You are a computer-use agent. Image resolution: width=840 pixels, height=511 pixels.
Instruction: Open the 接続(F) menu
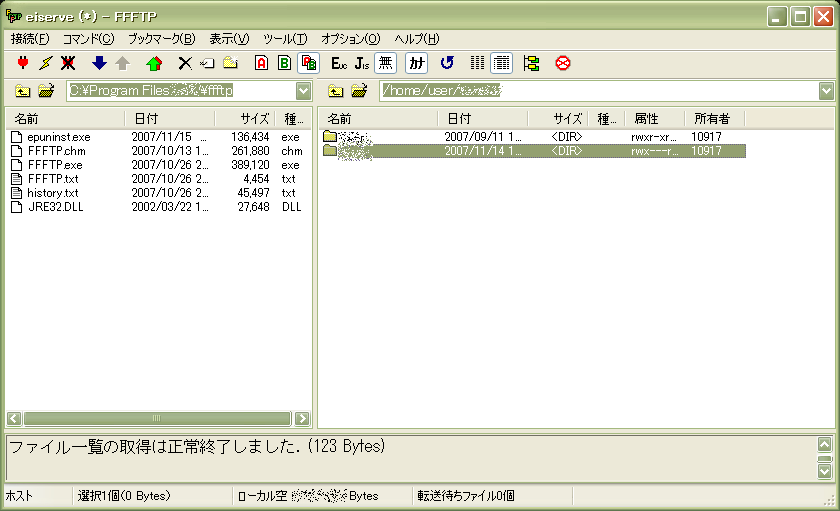(x=30, y=39)
